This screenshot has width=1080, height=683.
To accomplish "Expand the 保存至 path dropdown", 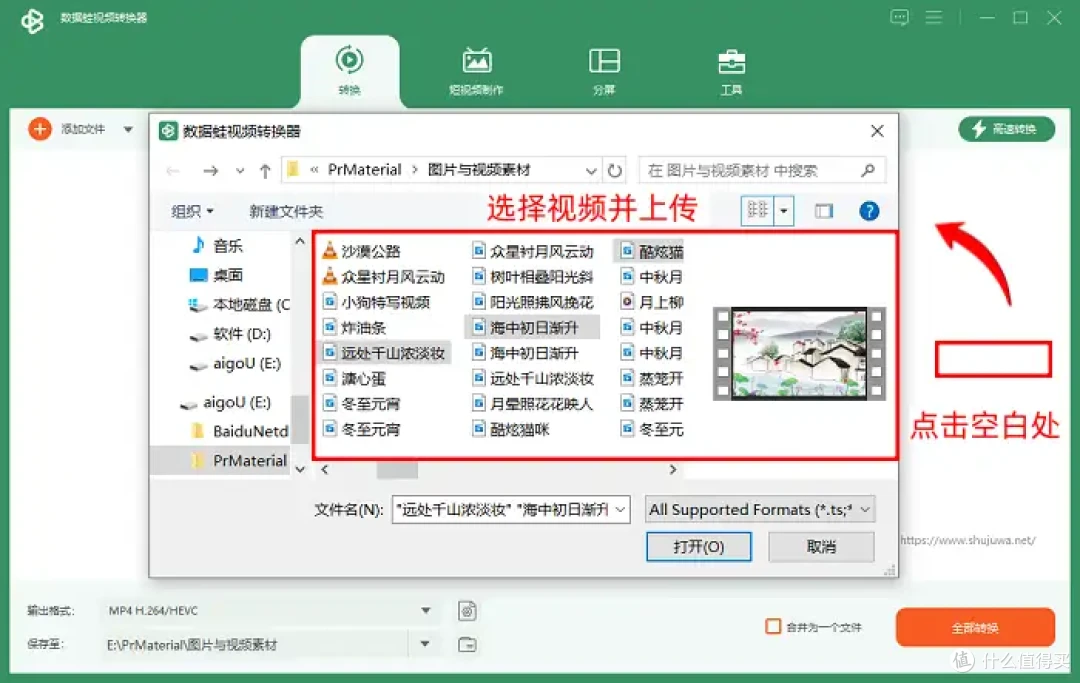I will pos(426,644).
